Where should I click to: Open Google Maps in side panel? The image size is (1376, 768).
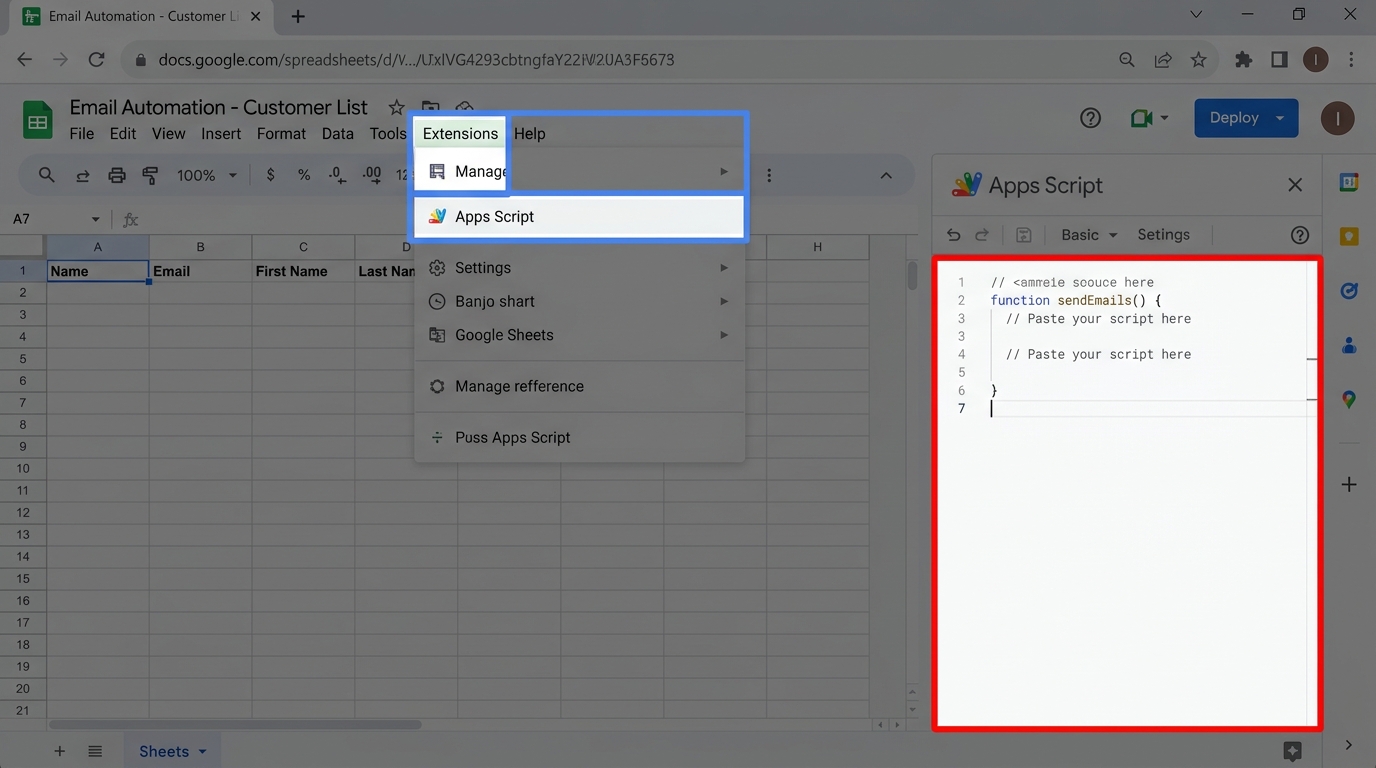point(1348,399)
